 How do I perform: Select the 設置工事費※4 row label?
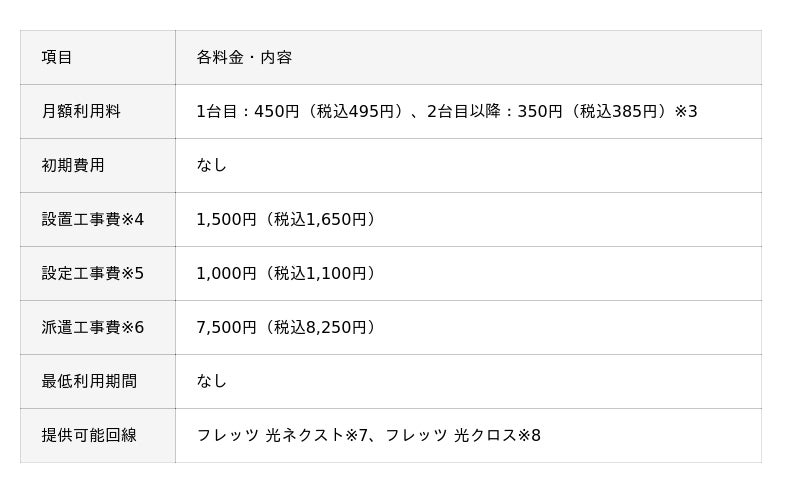tap(93, 220)
